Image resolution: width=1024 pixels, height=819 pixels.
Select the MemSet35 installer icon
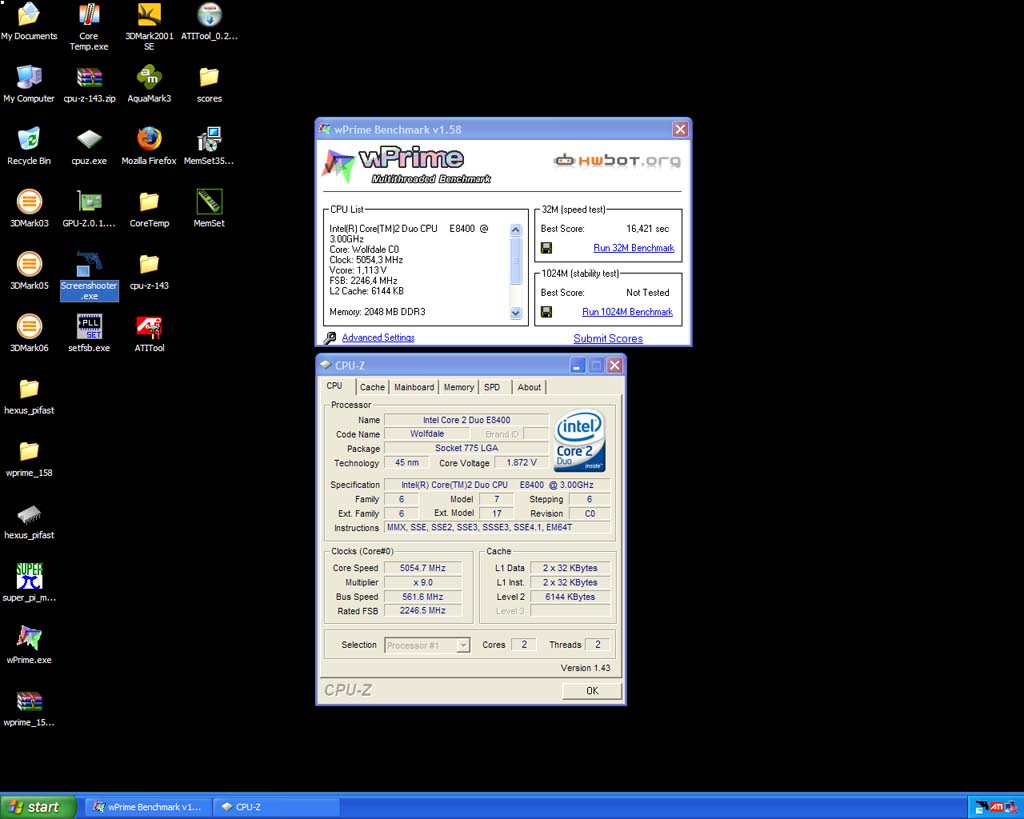209,147
